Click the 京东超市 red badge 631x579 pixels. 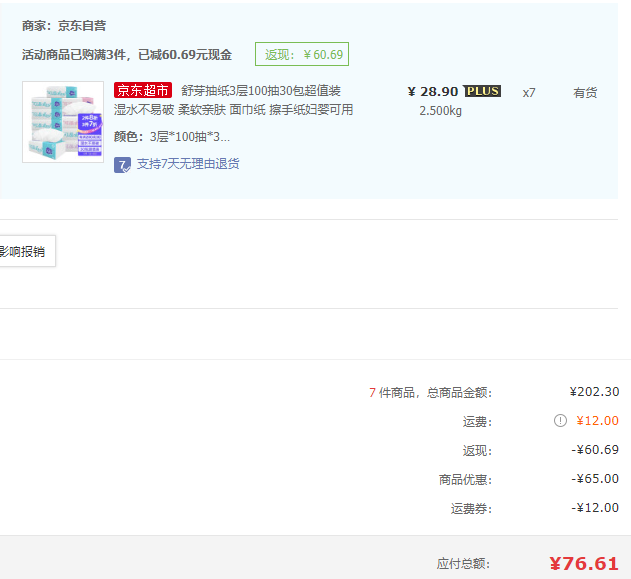tap(143, 90)
